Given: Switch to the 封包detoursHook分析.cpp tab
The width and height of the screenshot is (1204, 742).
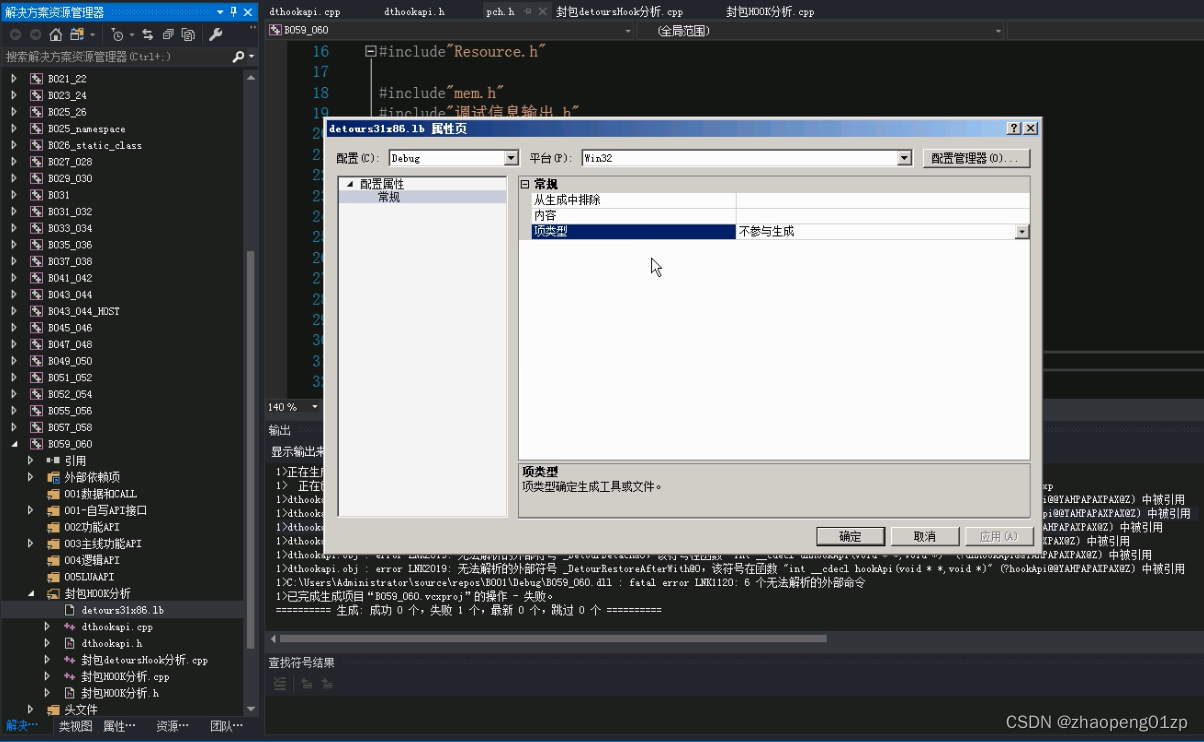Looking at the screenshot, I should [x=619, y=12].
